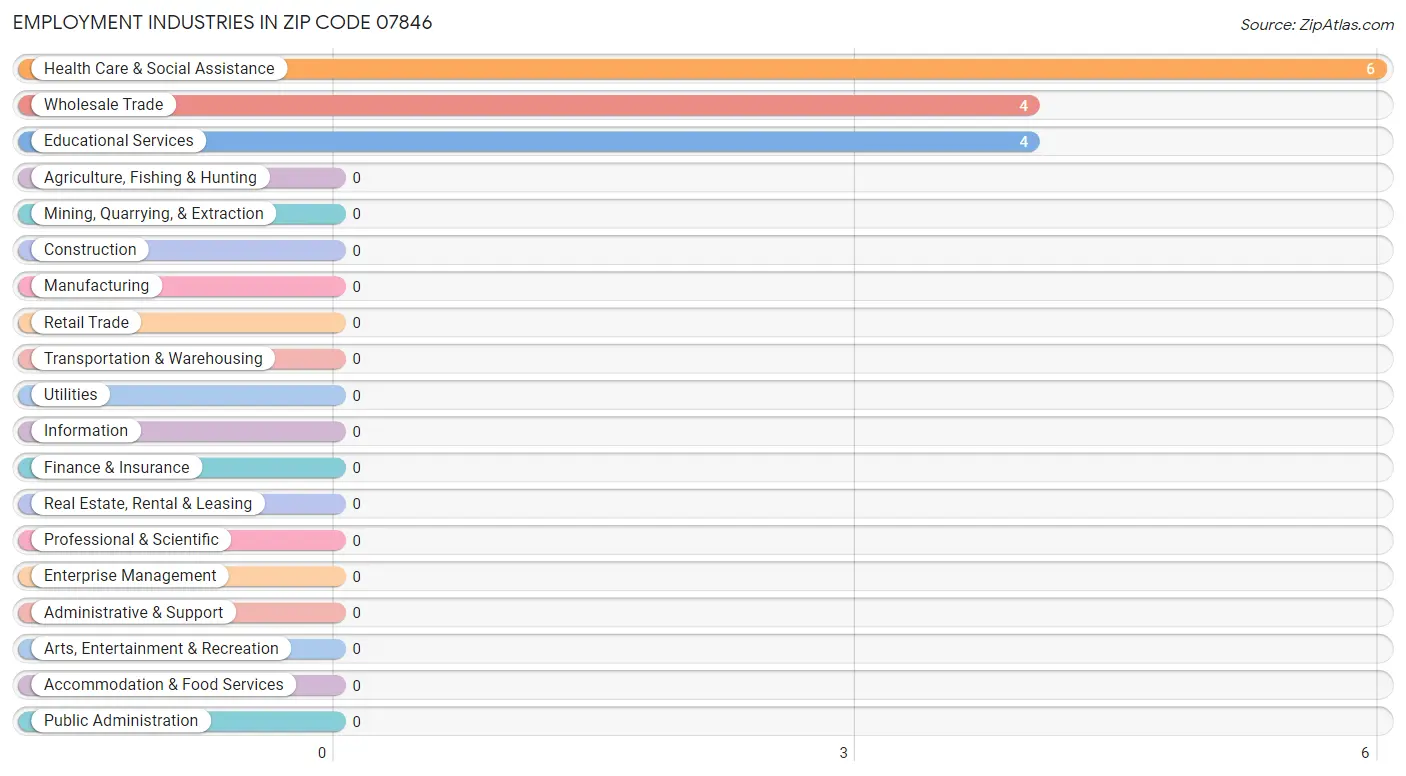Click the x-axis tick label 6

click(1365, 752)
